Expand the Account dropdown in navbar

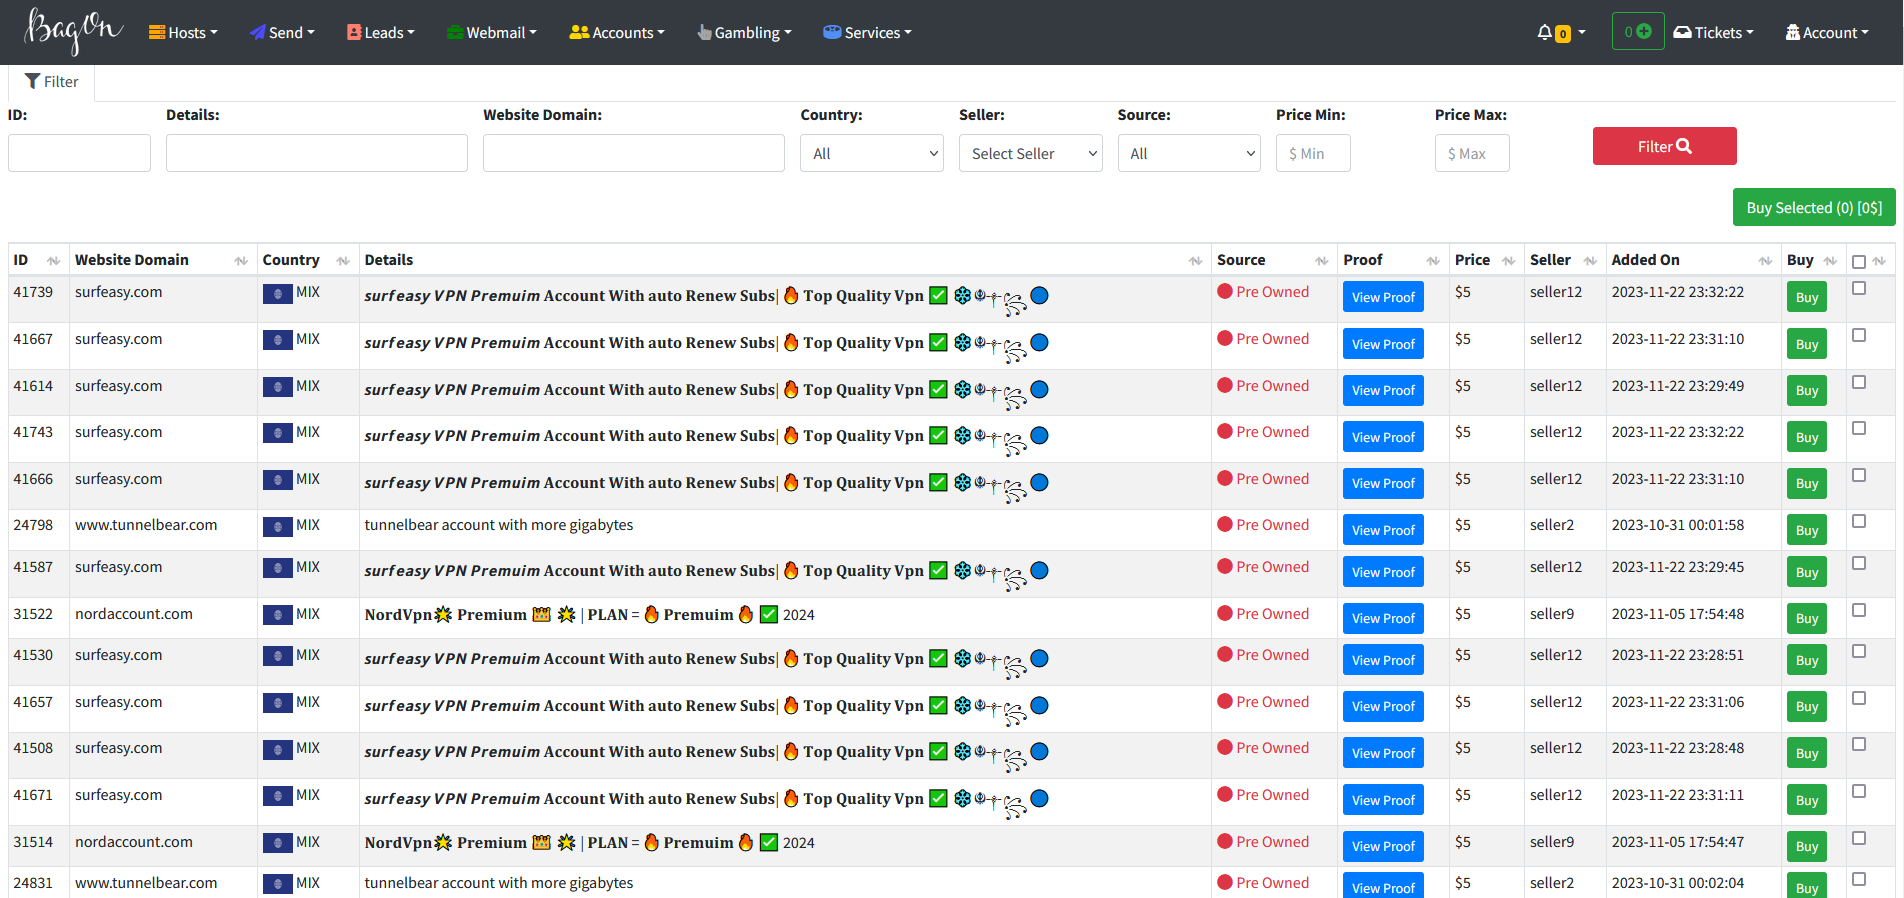(1827, 33)
